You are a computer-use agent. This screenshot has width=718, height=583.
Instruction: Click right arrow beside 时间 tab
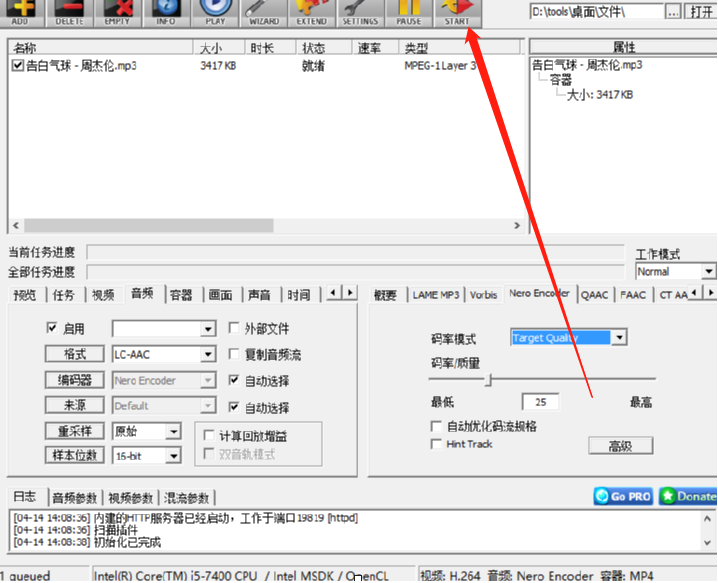point(350,292)
